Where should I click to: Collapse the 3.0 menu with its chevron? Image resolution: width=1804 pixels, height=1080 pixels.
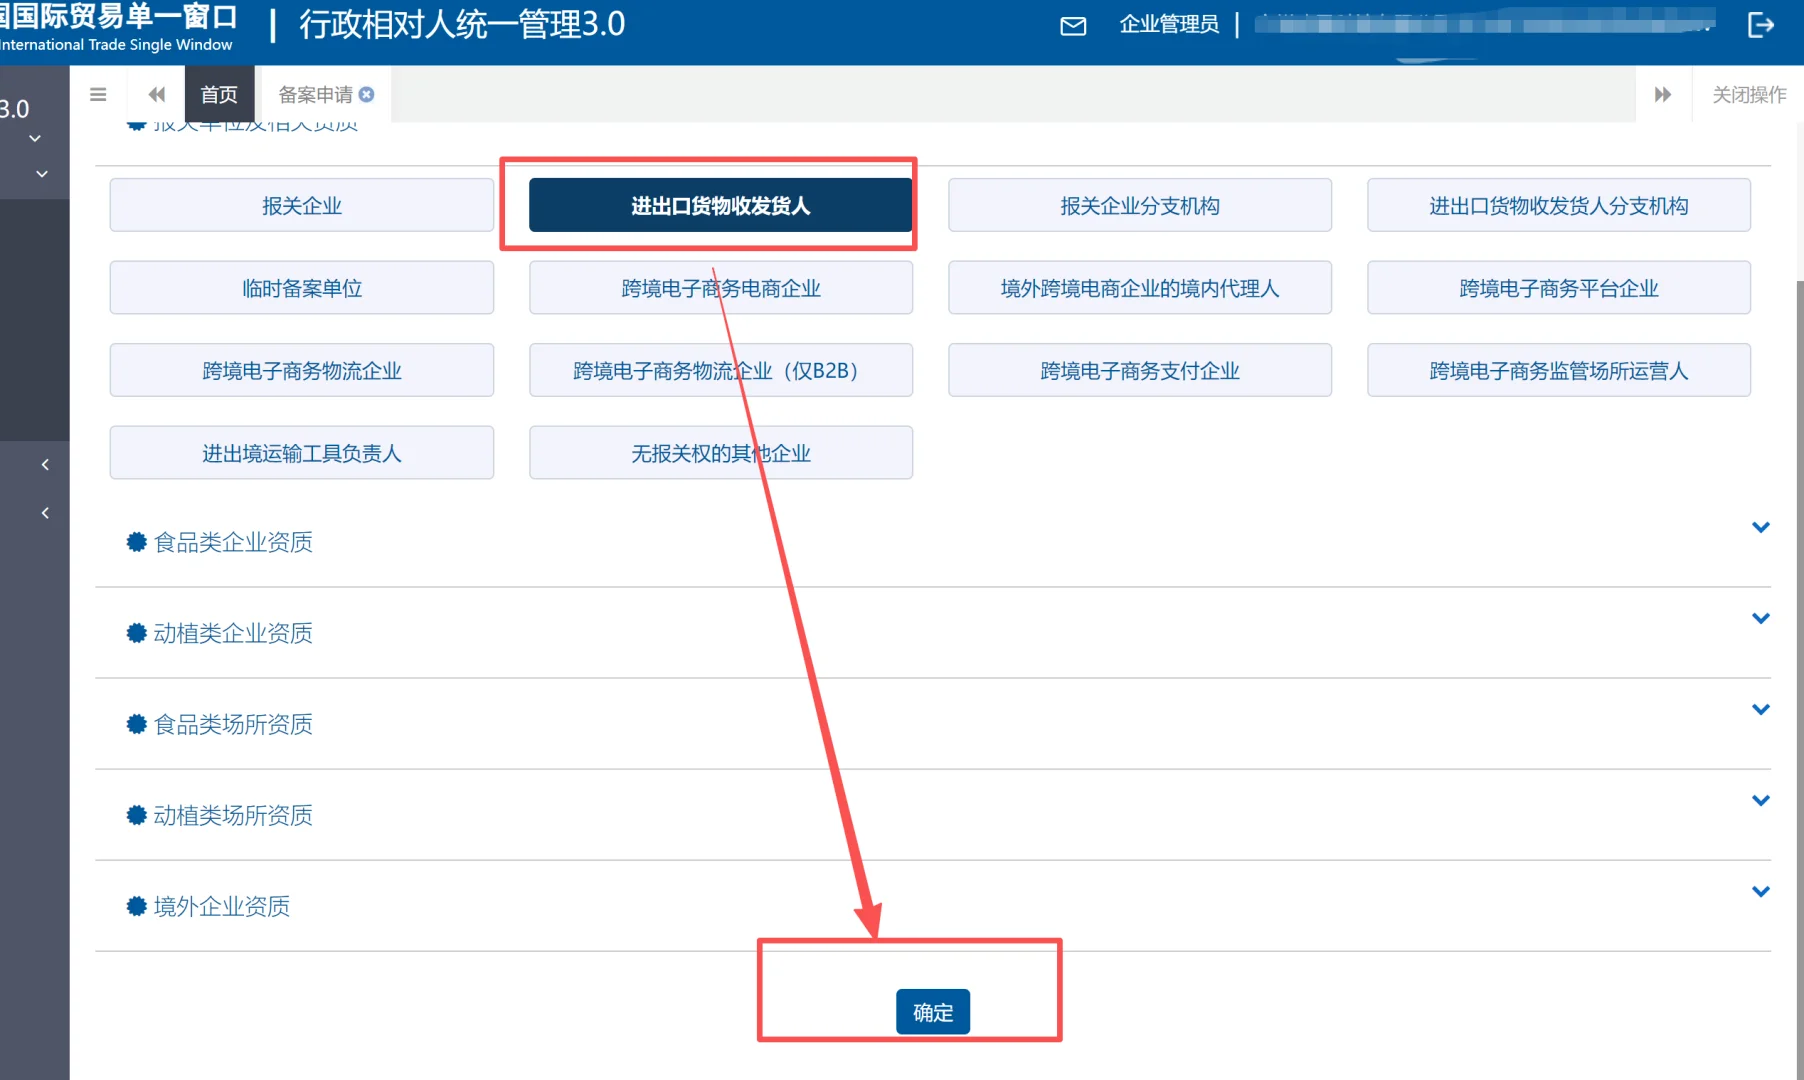[36, 137]
